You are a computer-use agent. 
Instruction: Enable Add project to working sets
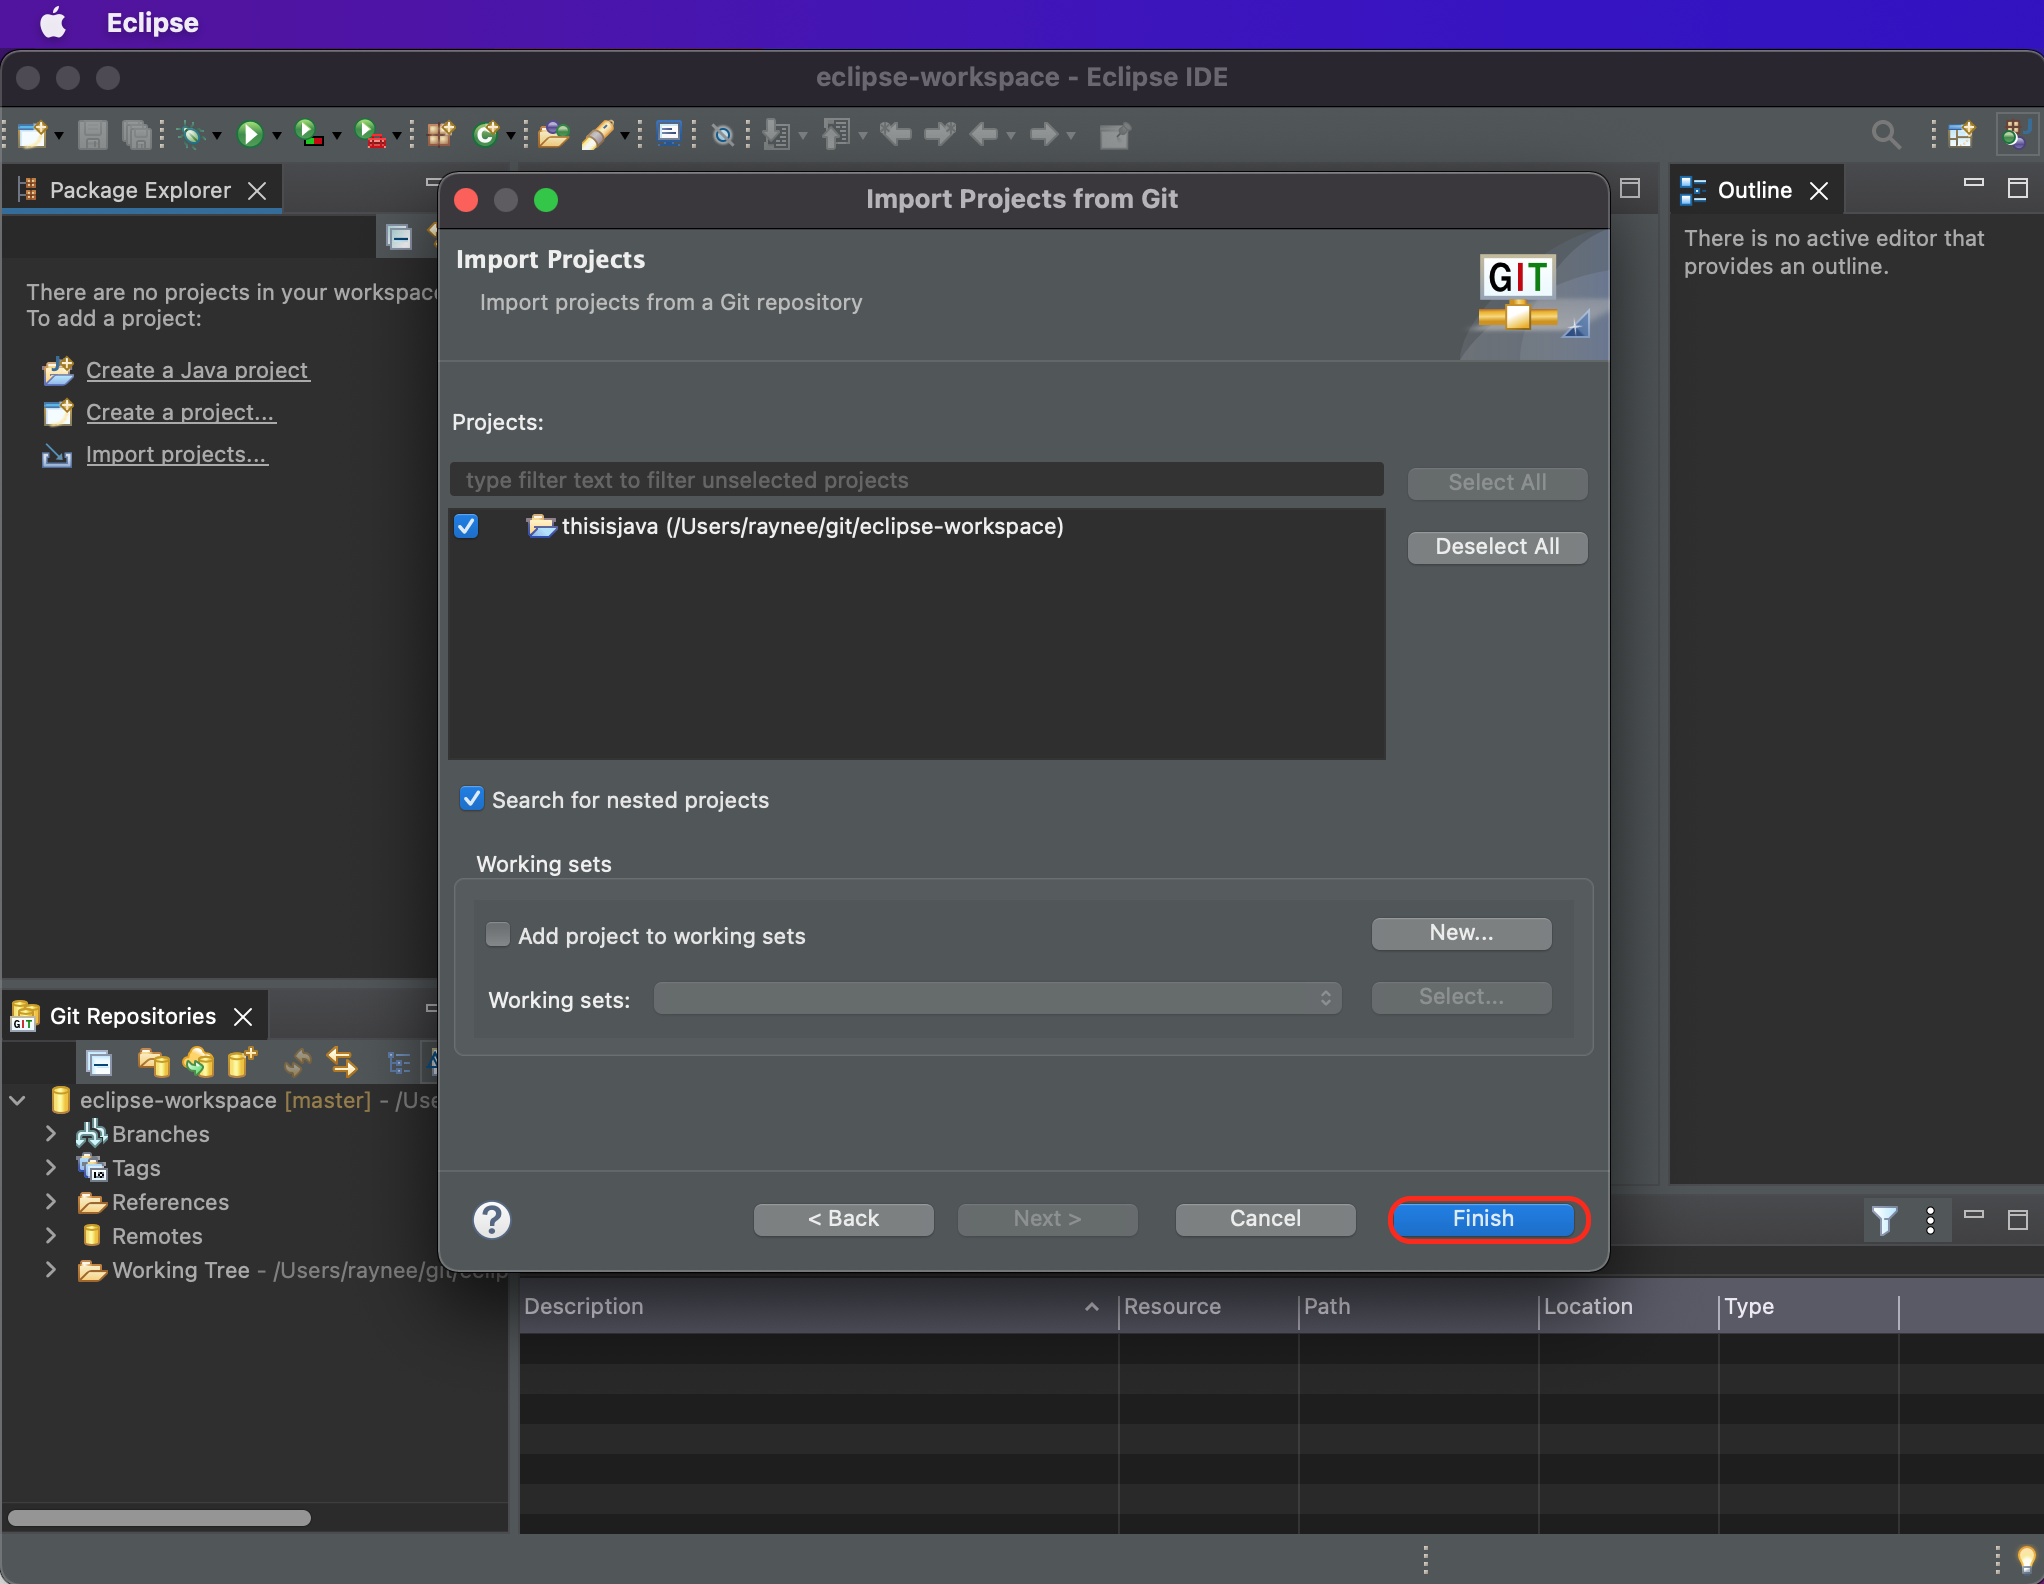[x=497, y=935]
